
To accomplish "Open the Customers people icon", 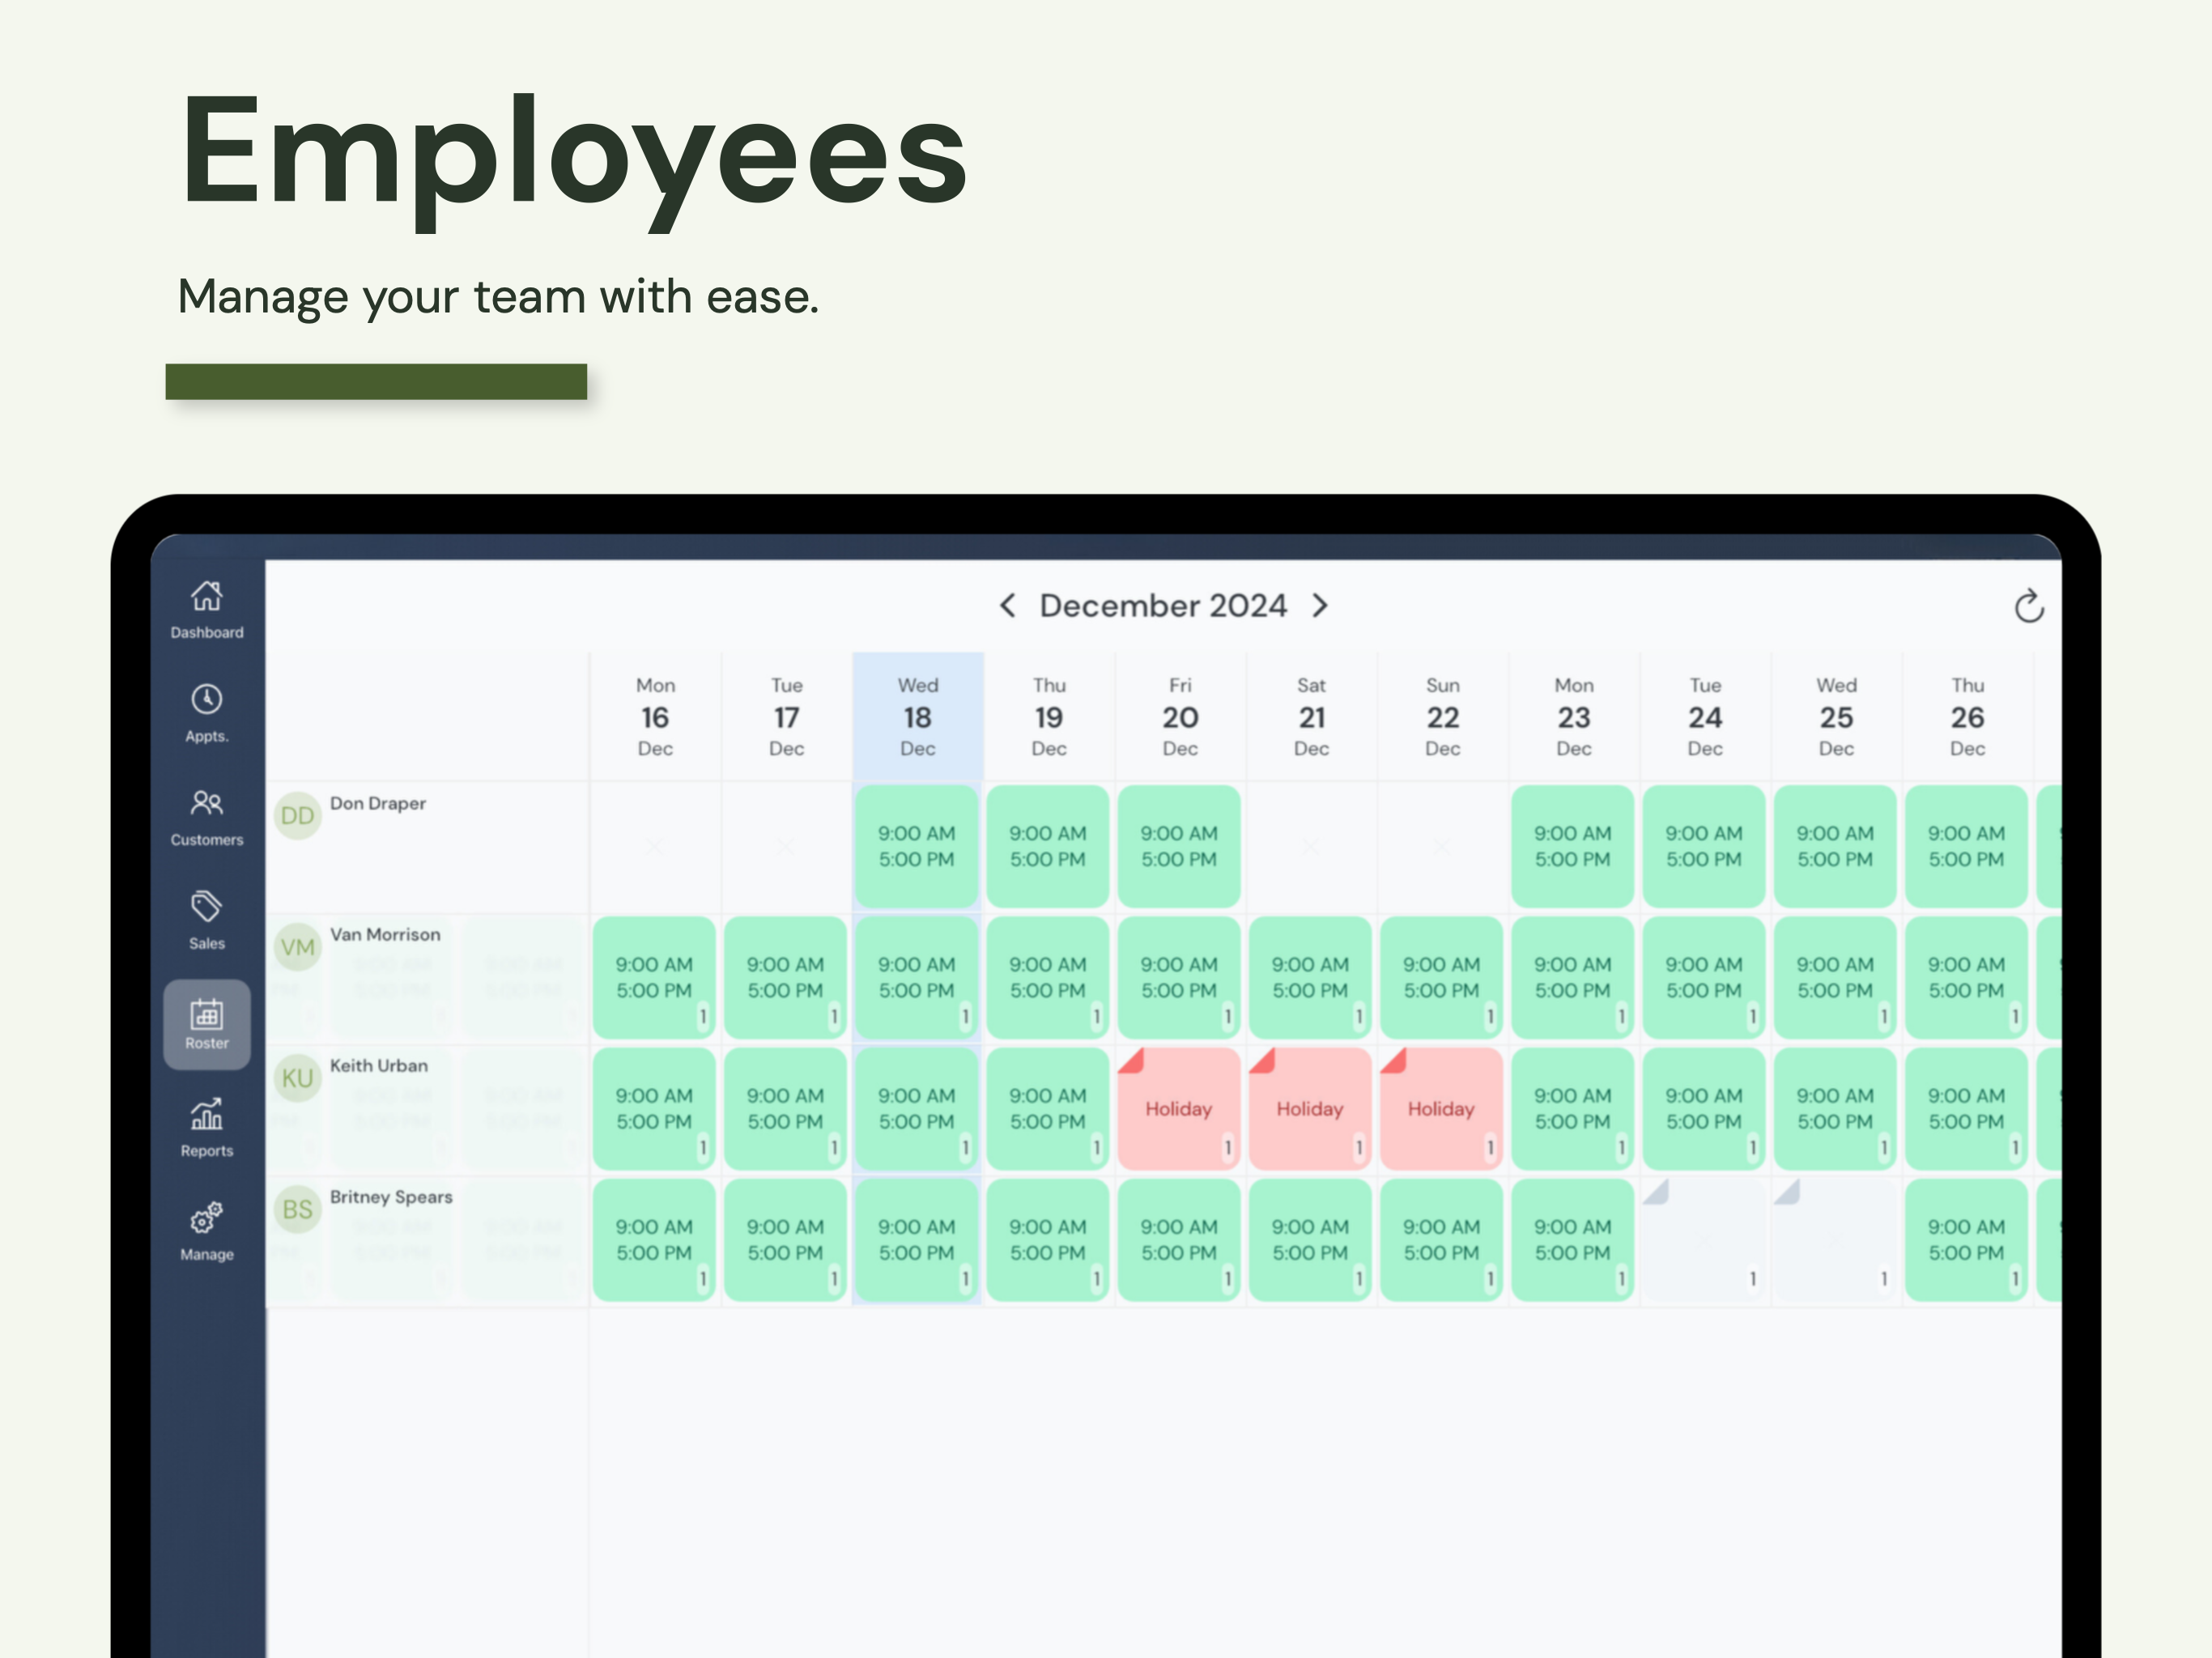I will click(x=207, y=804).
